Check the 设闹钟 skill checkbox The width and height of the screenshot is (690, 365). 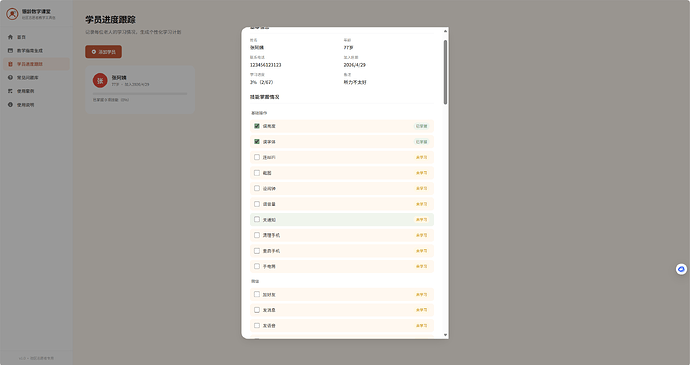(257, 188)
